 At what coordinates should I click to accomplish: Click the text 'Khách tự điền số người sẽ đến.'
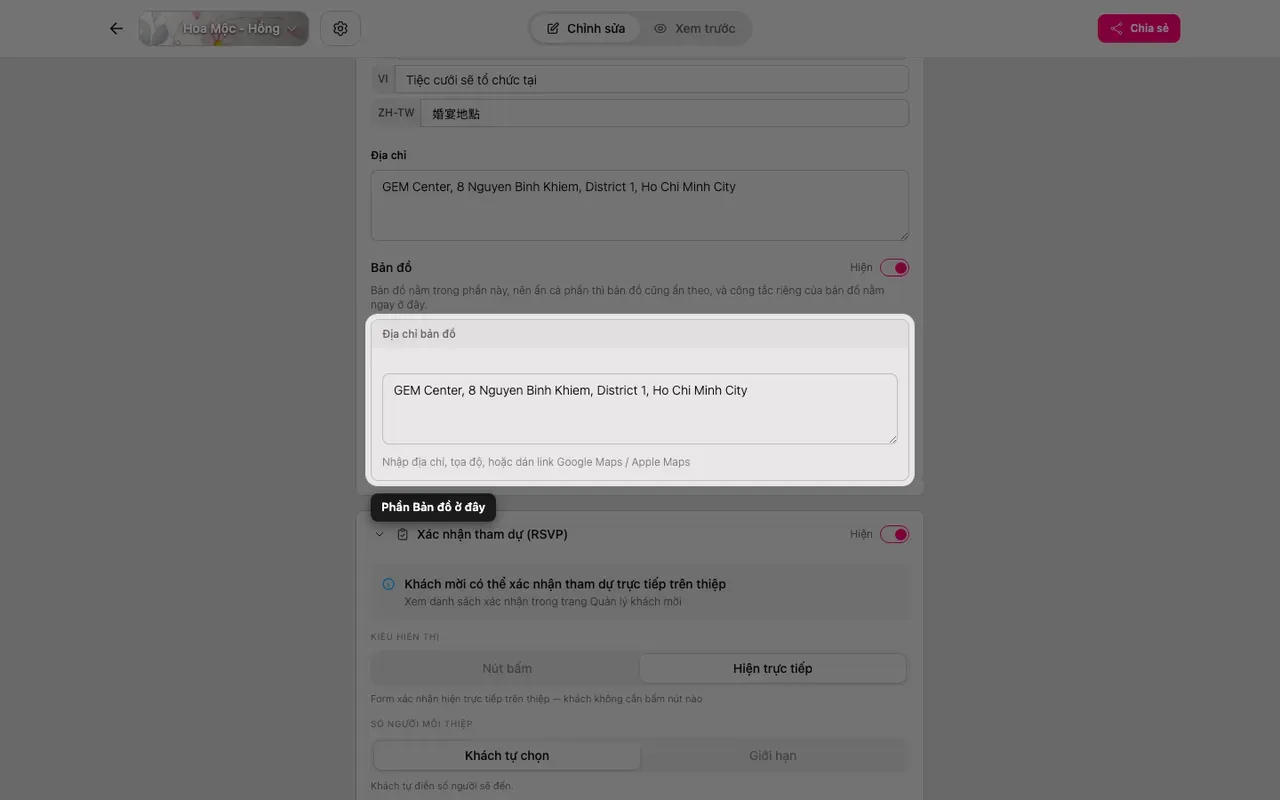(x=442, y=786)
